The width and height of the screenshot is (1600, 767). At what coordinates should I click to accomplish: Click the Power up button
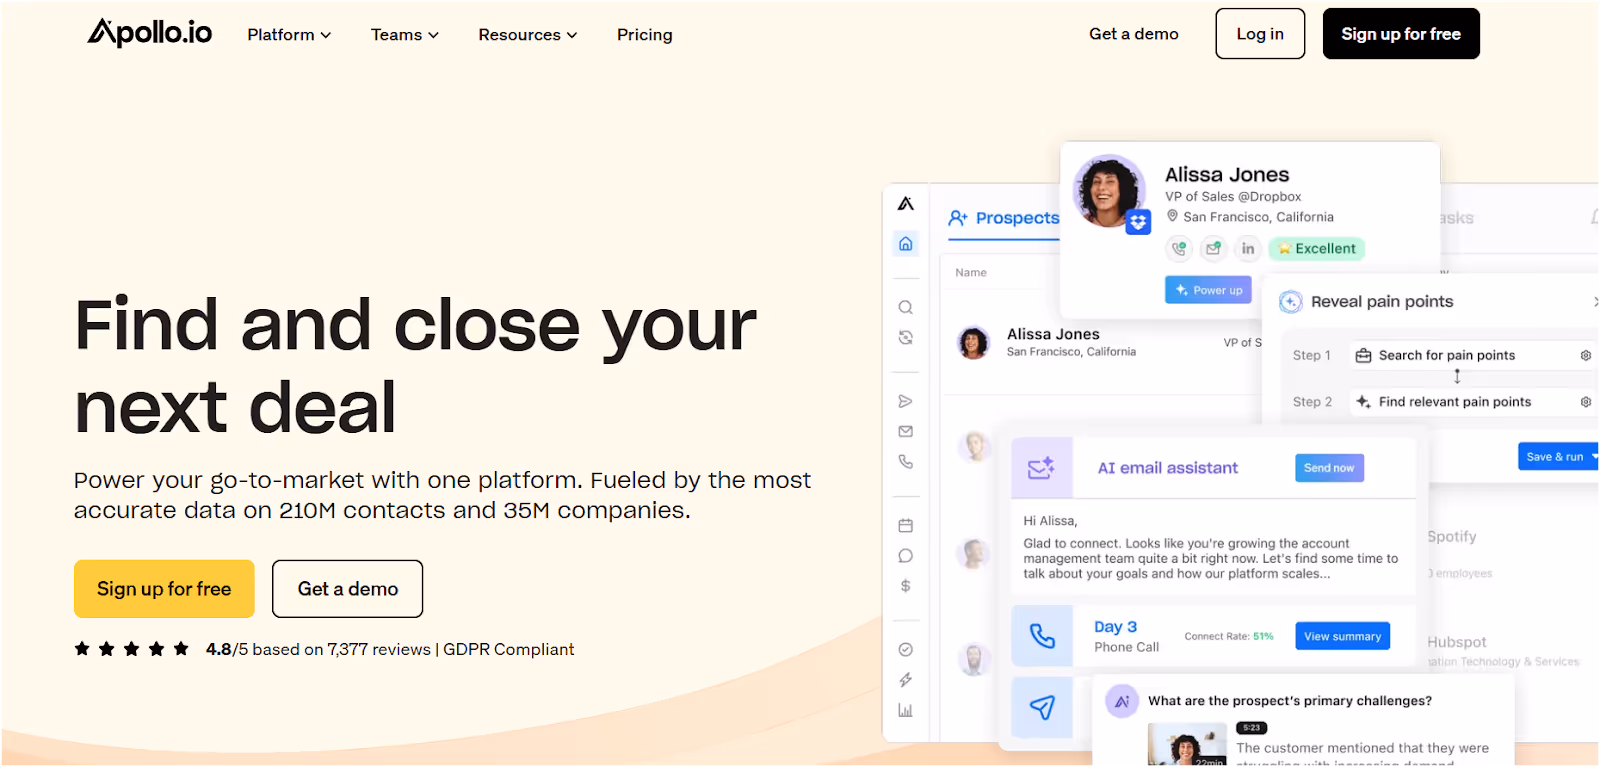click(1208, 290)
